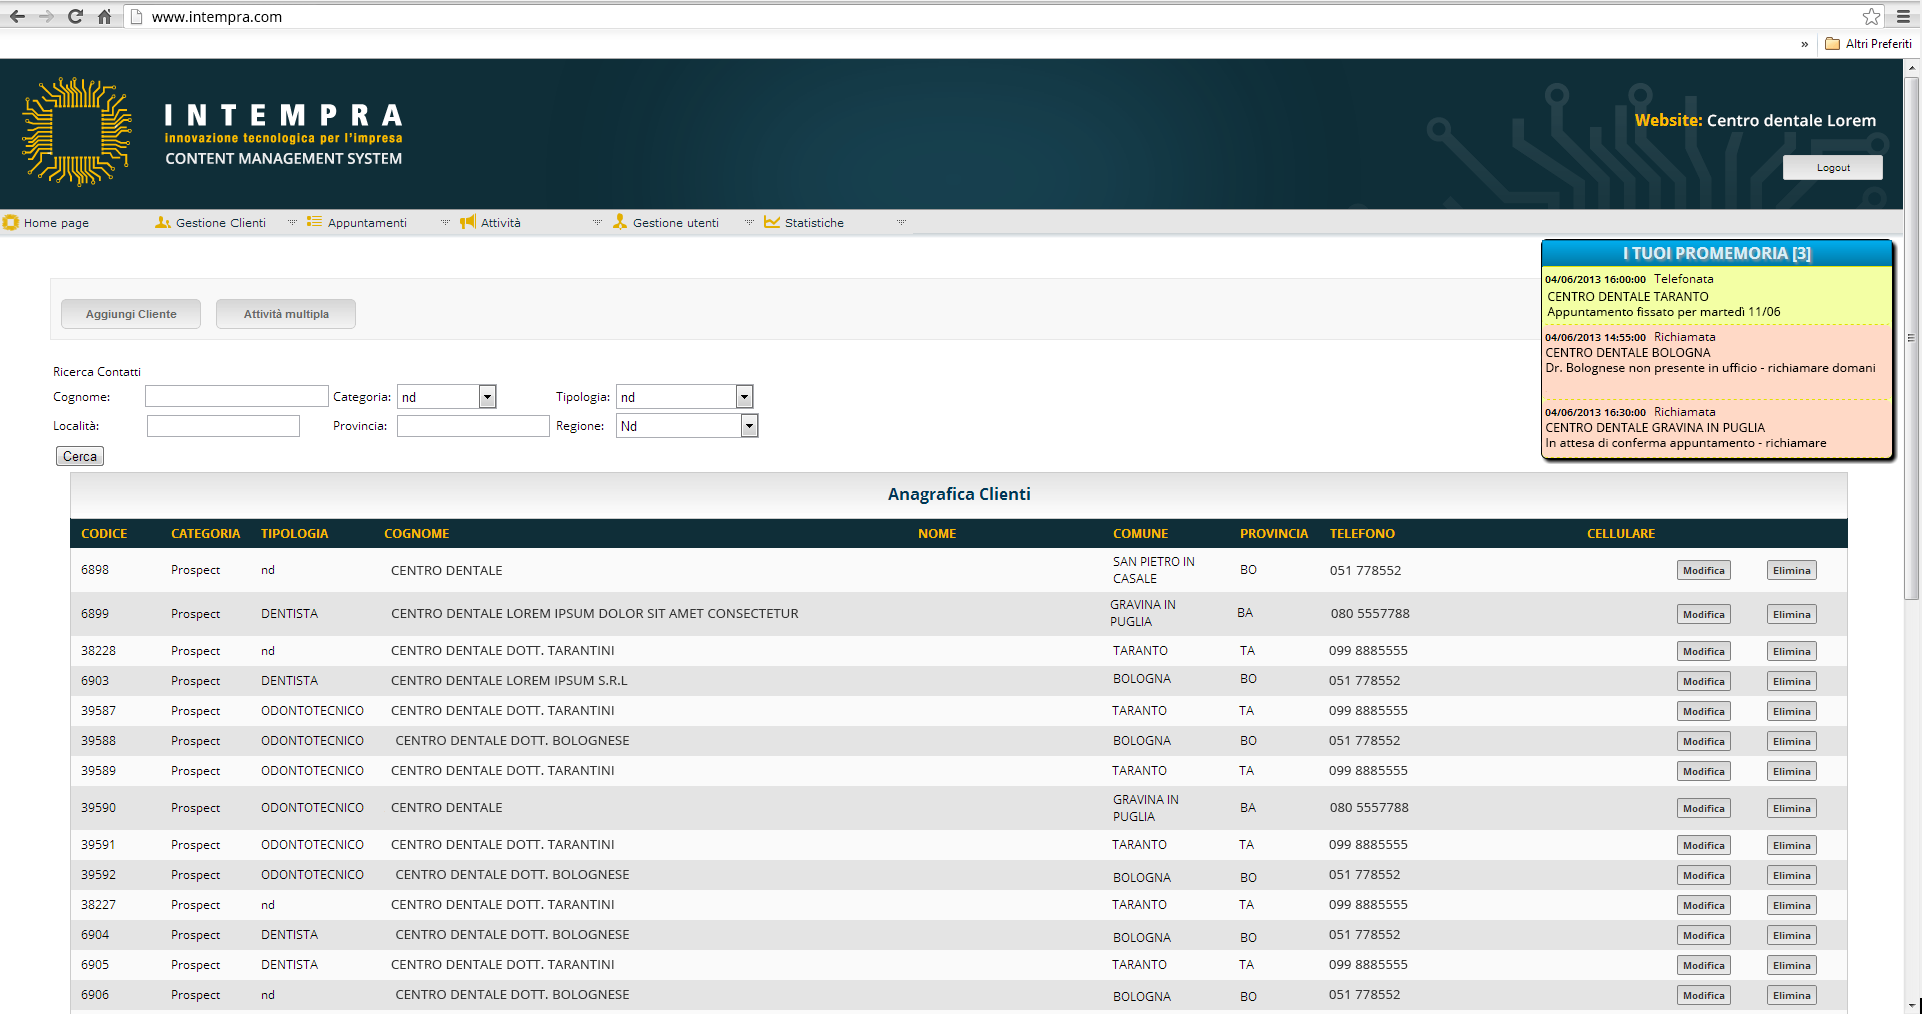Click the Gestione utenti user icon
The image size is (1922, 1014).
click(x=620, y=222)
